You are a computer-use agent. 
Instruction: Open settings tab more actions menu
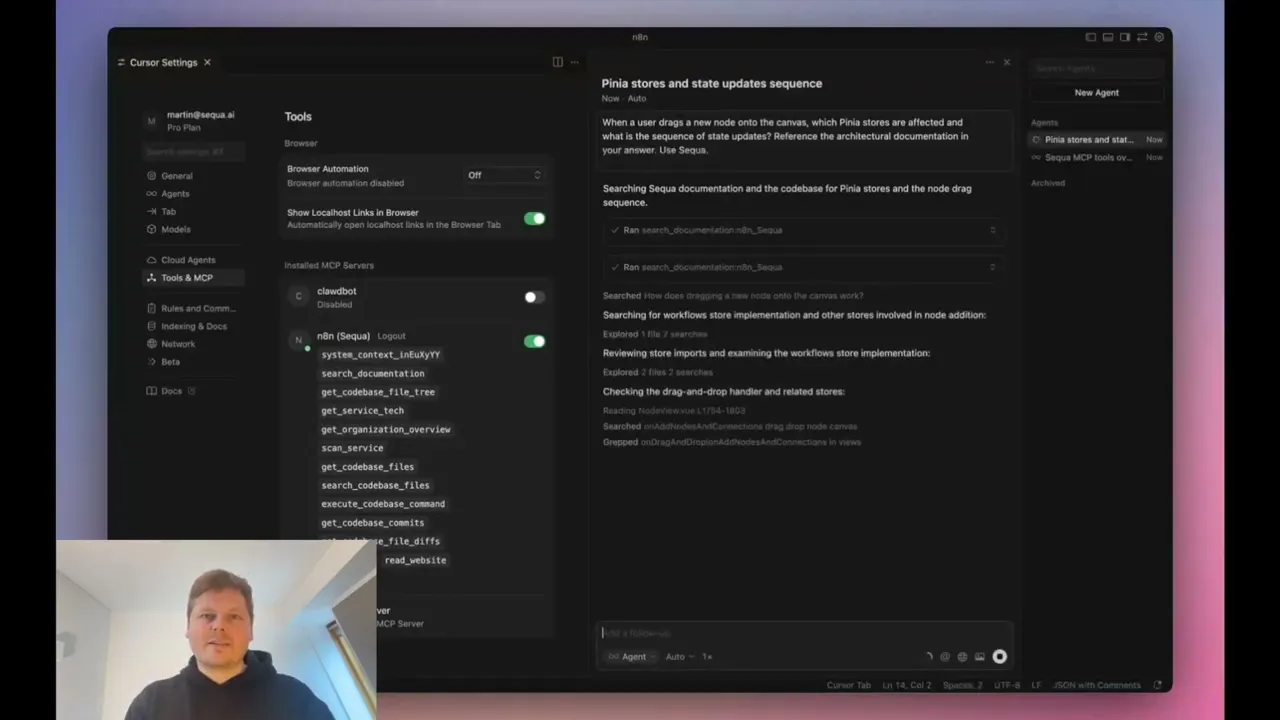click(x=574, y=62)
